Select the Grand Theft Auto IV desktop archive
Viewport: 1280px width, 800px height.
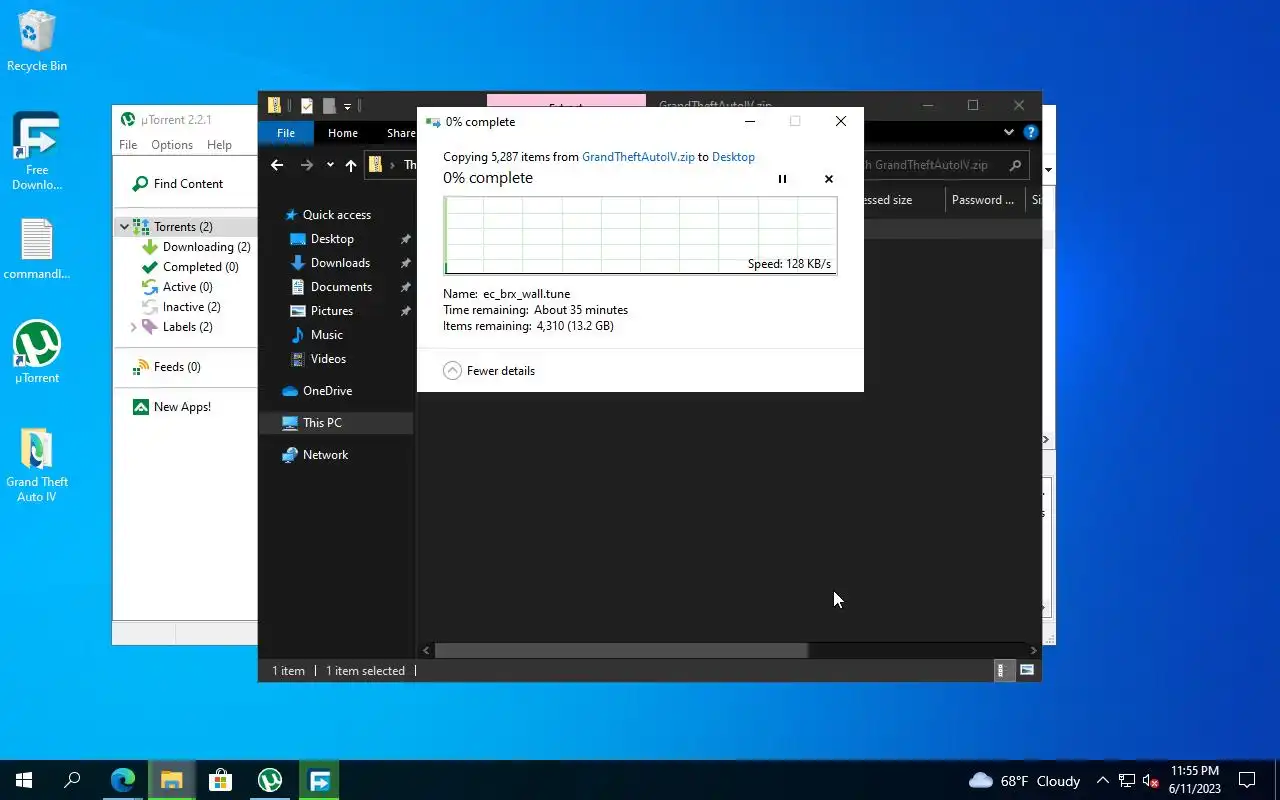coord(37,465)
